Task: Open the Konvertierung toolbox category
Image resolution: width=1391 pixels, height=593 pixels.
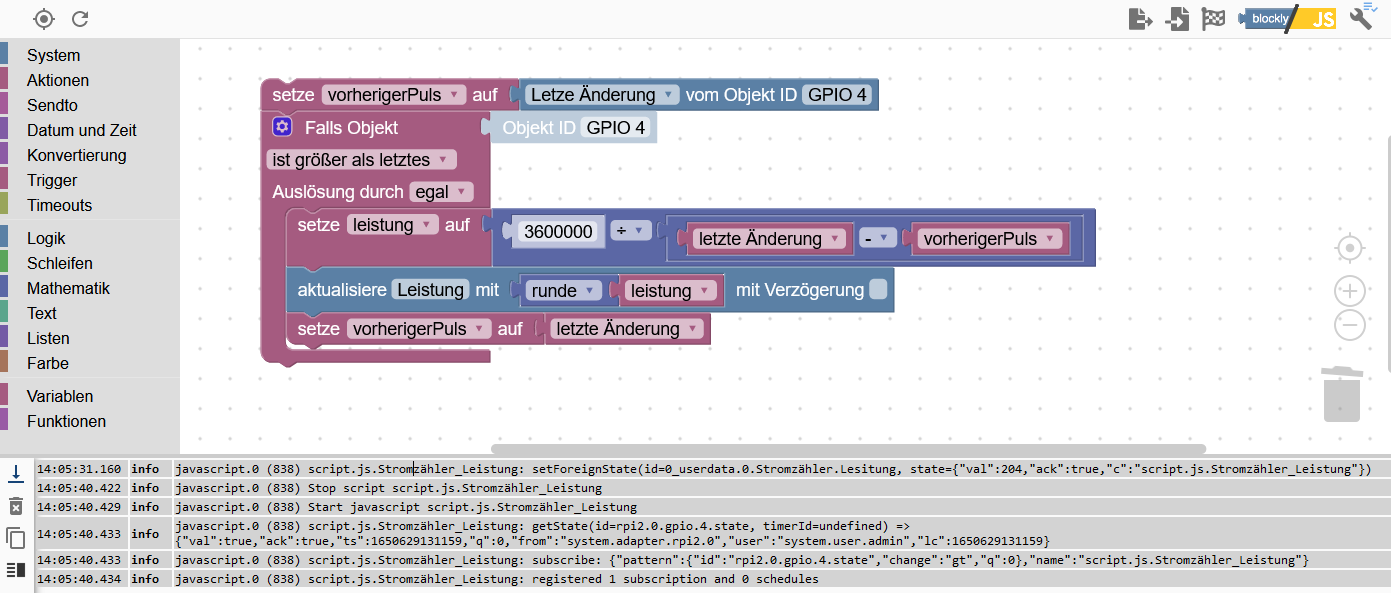Action: click(x=77, y=155)
